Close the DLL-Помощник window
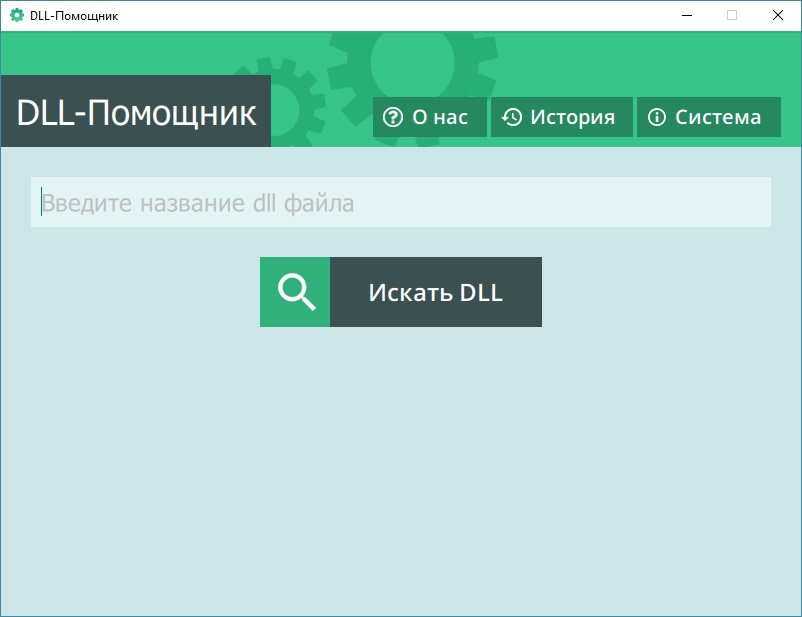 778,15
